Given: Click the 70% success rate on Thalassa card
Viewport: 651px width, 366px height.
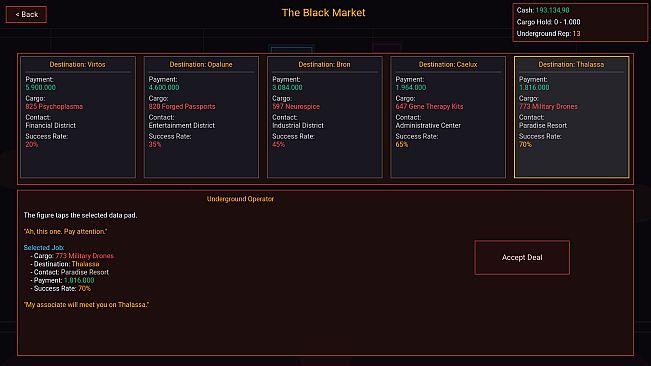Looking at the screenshot, I should 525,144.
